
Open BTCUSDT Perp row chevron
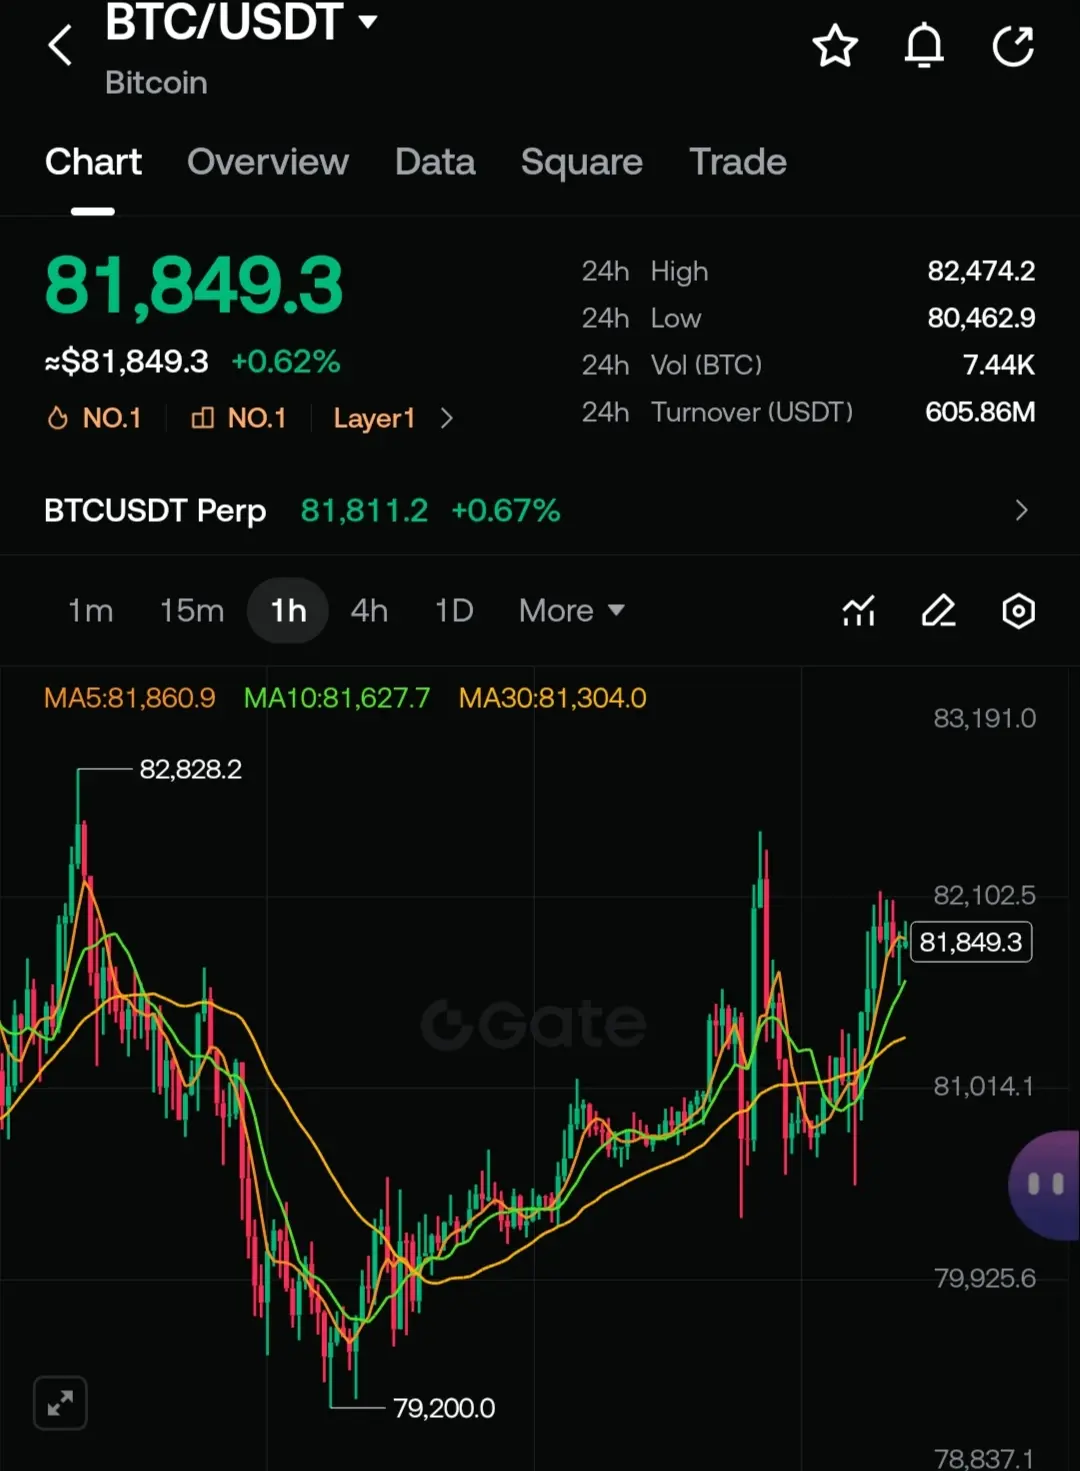(x=1021, y=510)
